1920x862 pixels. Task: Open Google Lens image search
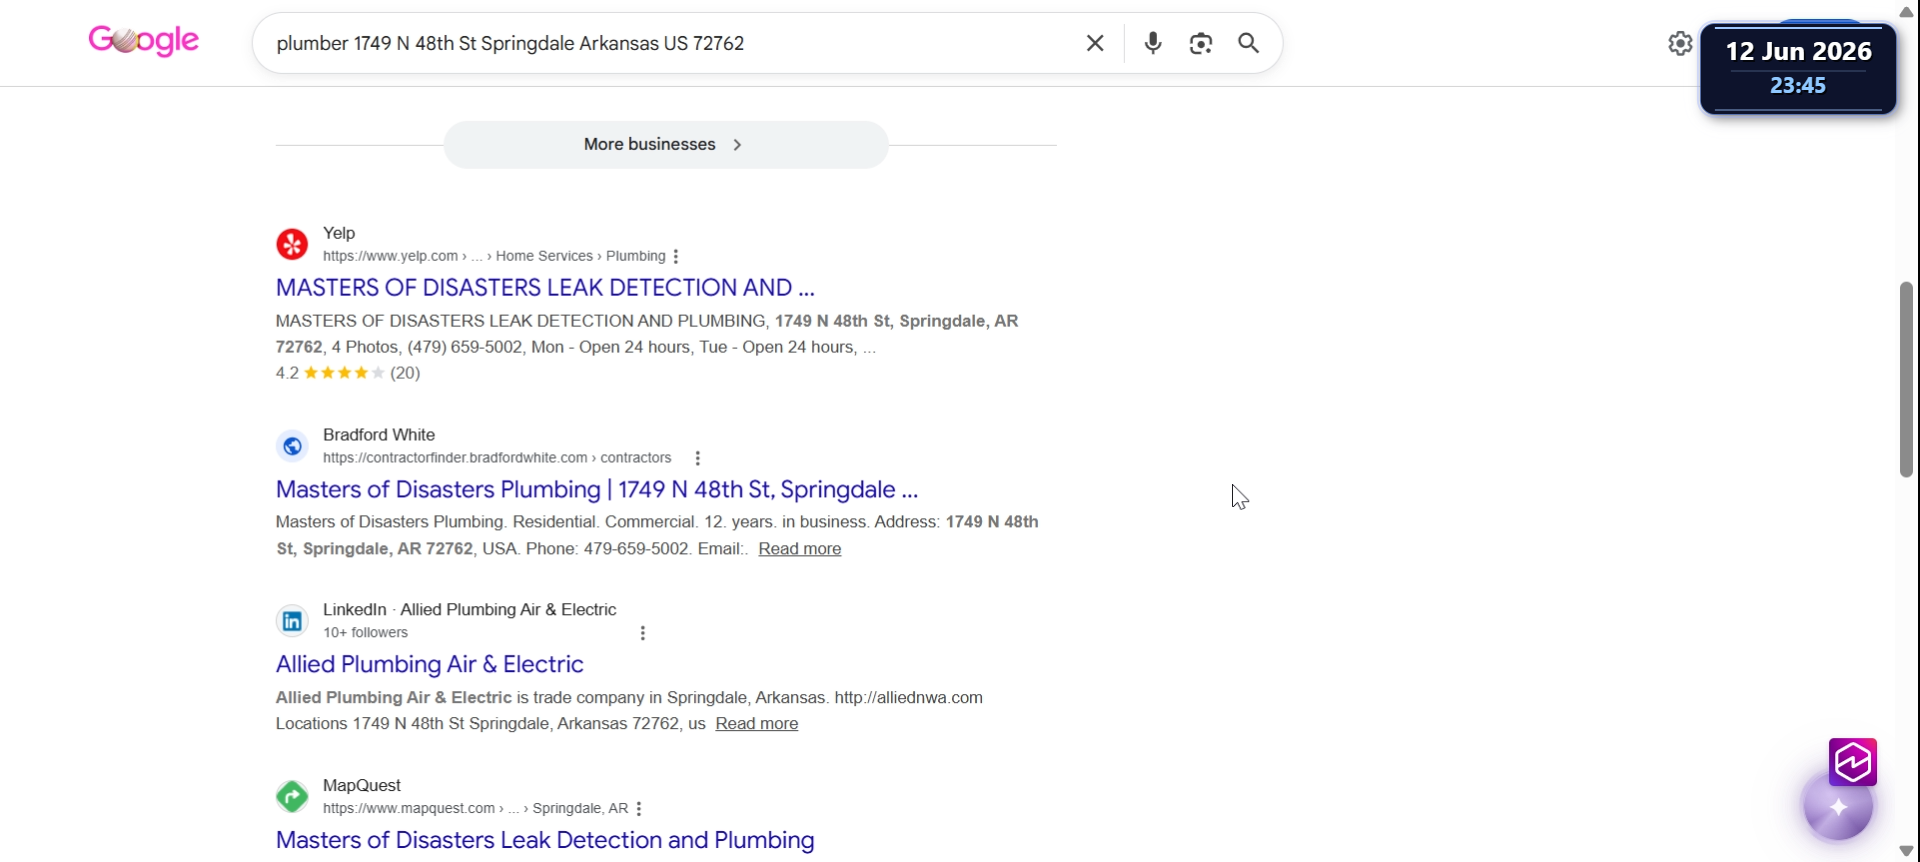tap(1201, 43)
